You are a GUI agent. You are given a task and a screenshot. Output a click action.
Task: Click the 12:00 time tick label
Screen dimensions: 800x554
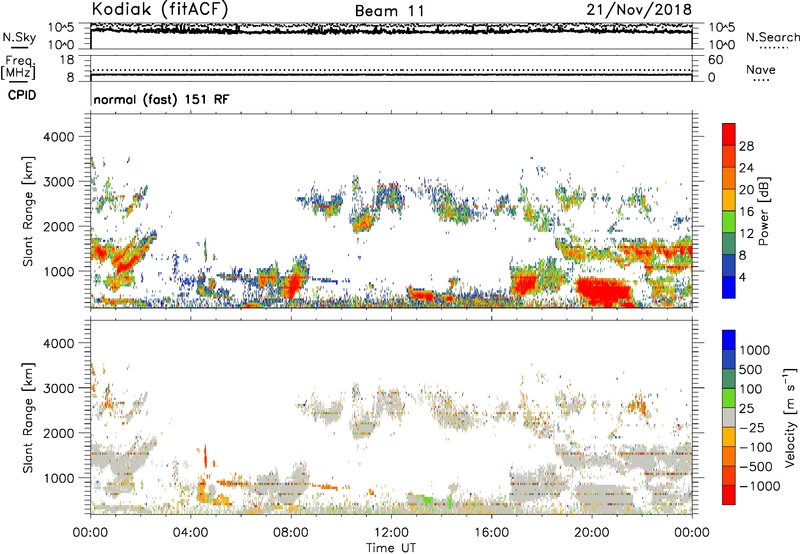(391, 533)
